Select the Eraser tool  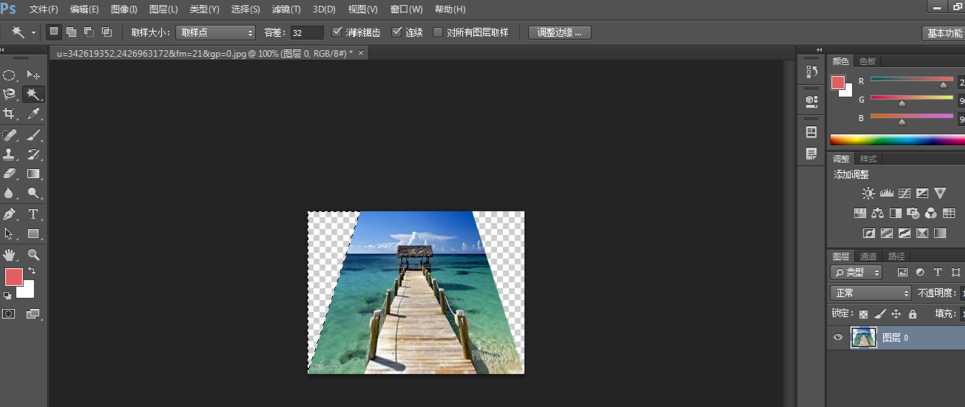click(x=10, y=174)
